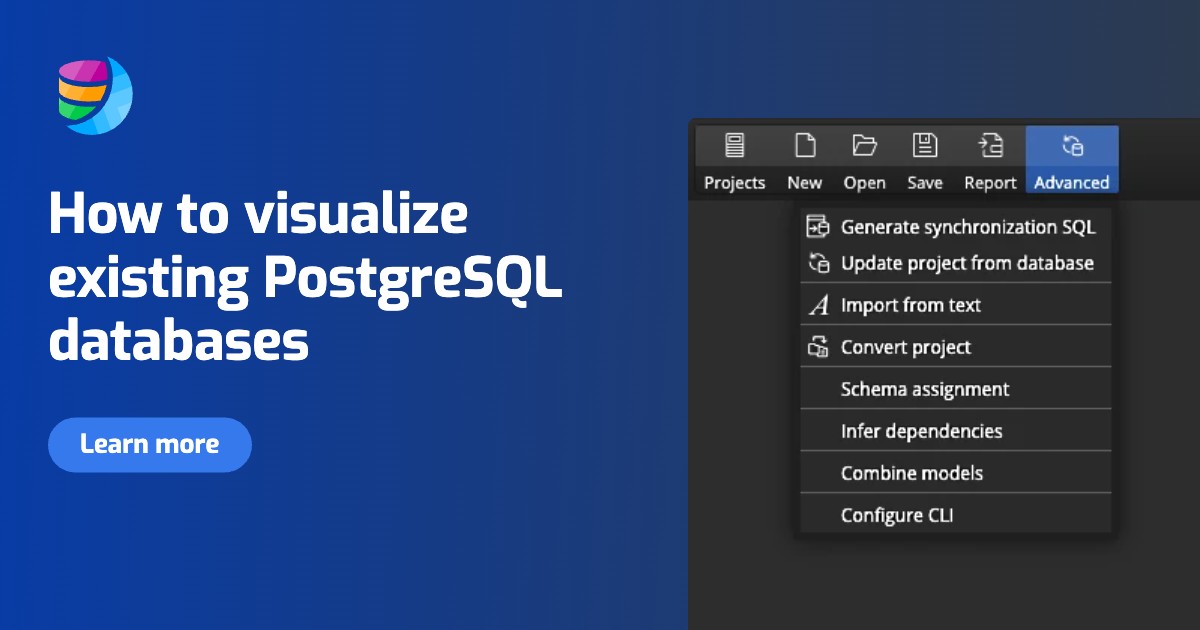The height and width of the screenshot is (630, 1200).
Task: Choose Convert project menu entry
Action: 956,347
